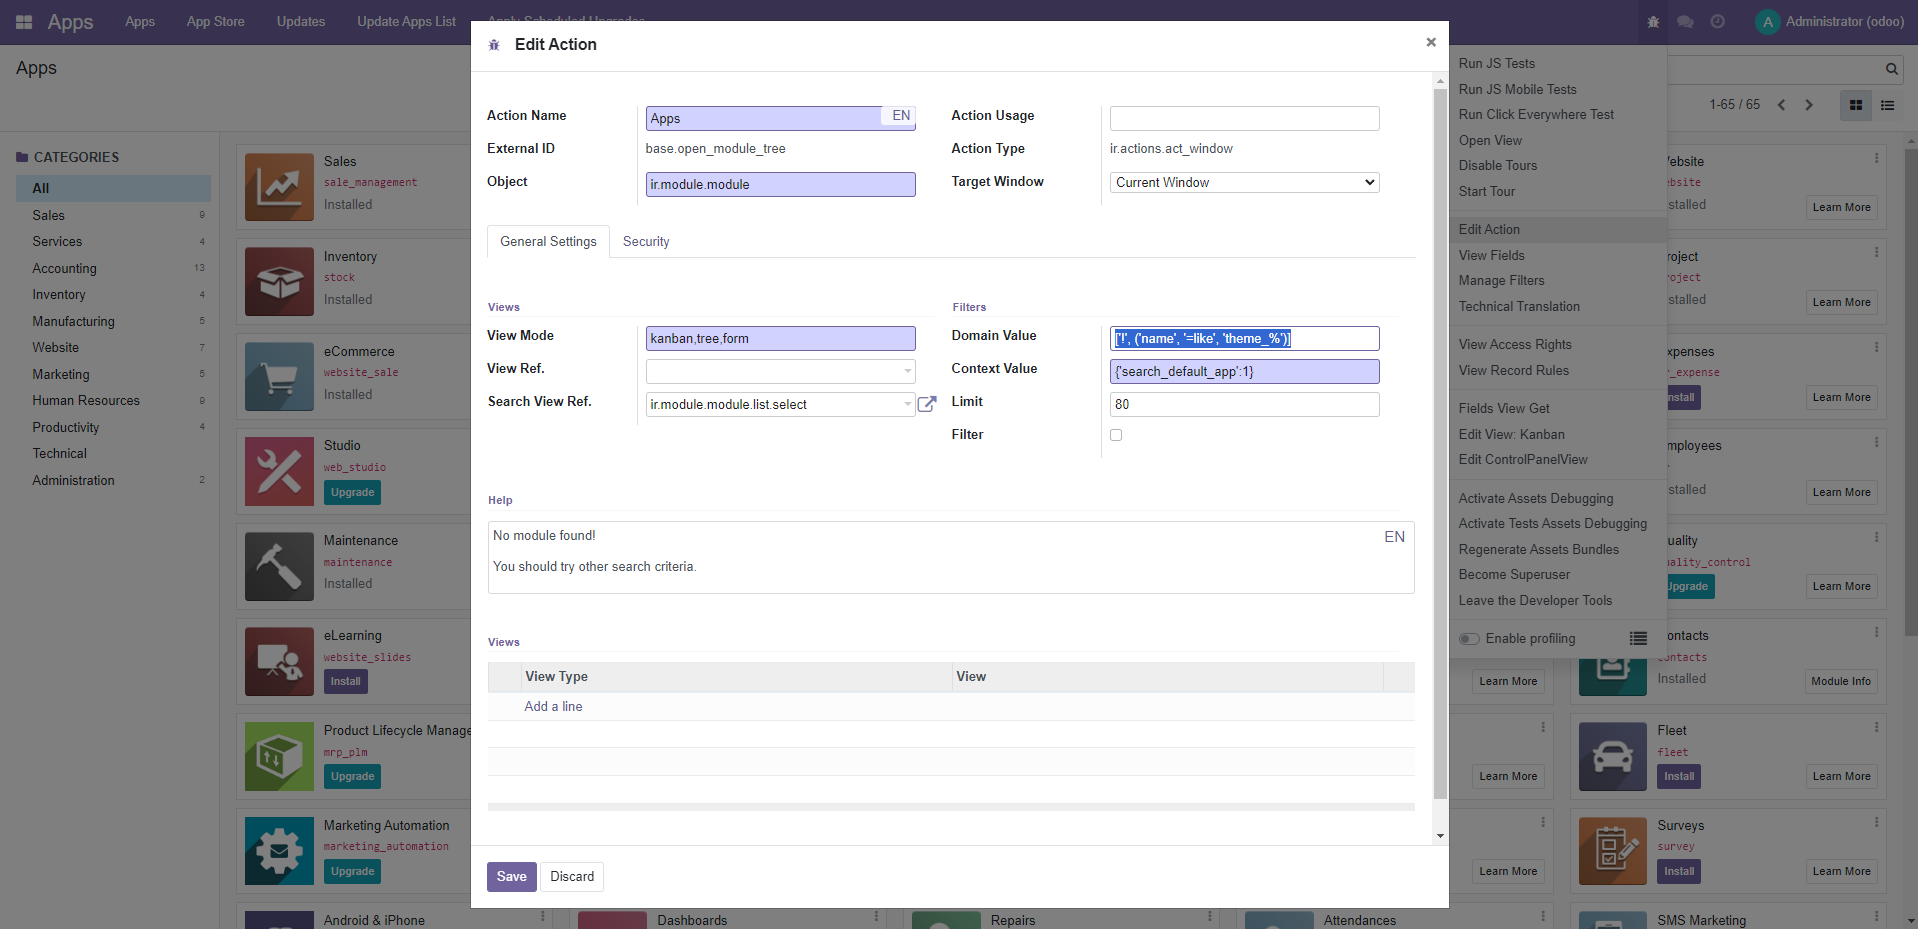Open kebab menu on Fleet card
The image size is (1918, 929).
(1876, 727)
